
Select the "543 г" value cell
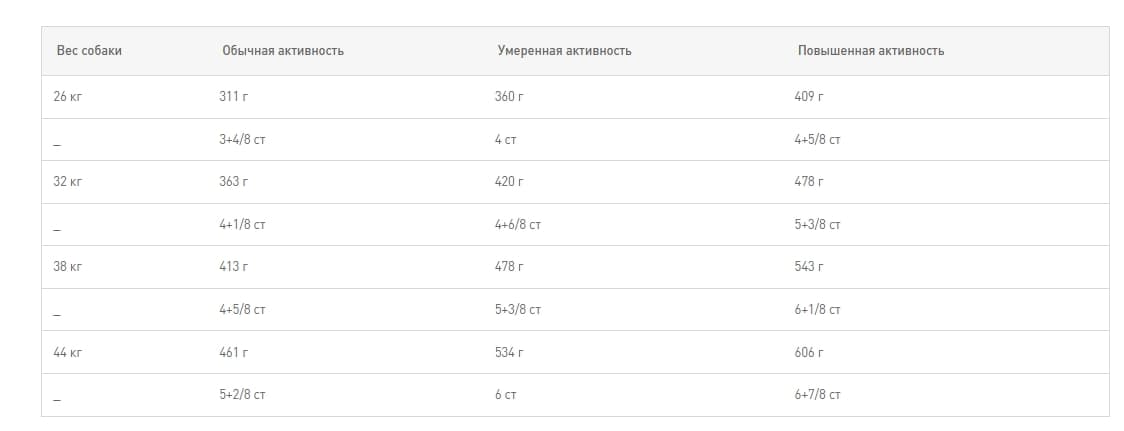(809, 267)
